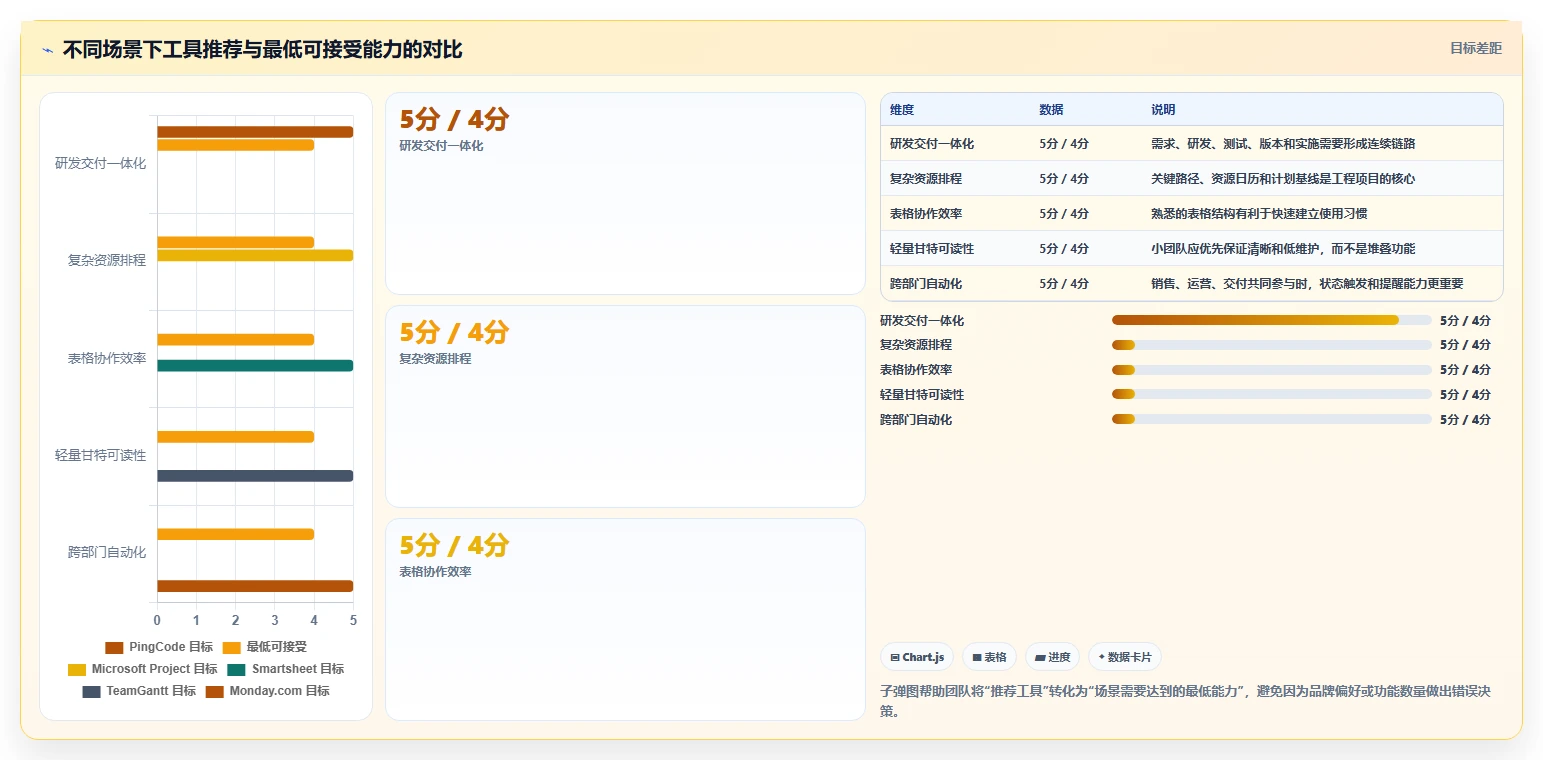The width and height of the screenshot is (1543, 760).
Task: Open the 研发交付一体化 data card
Action: point(625,194)
